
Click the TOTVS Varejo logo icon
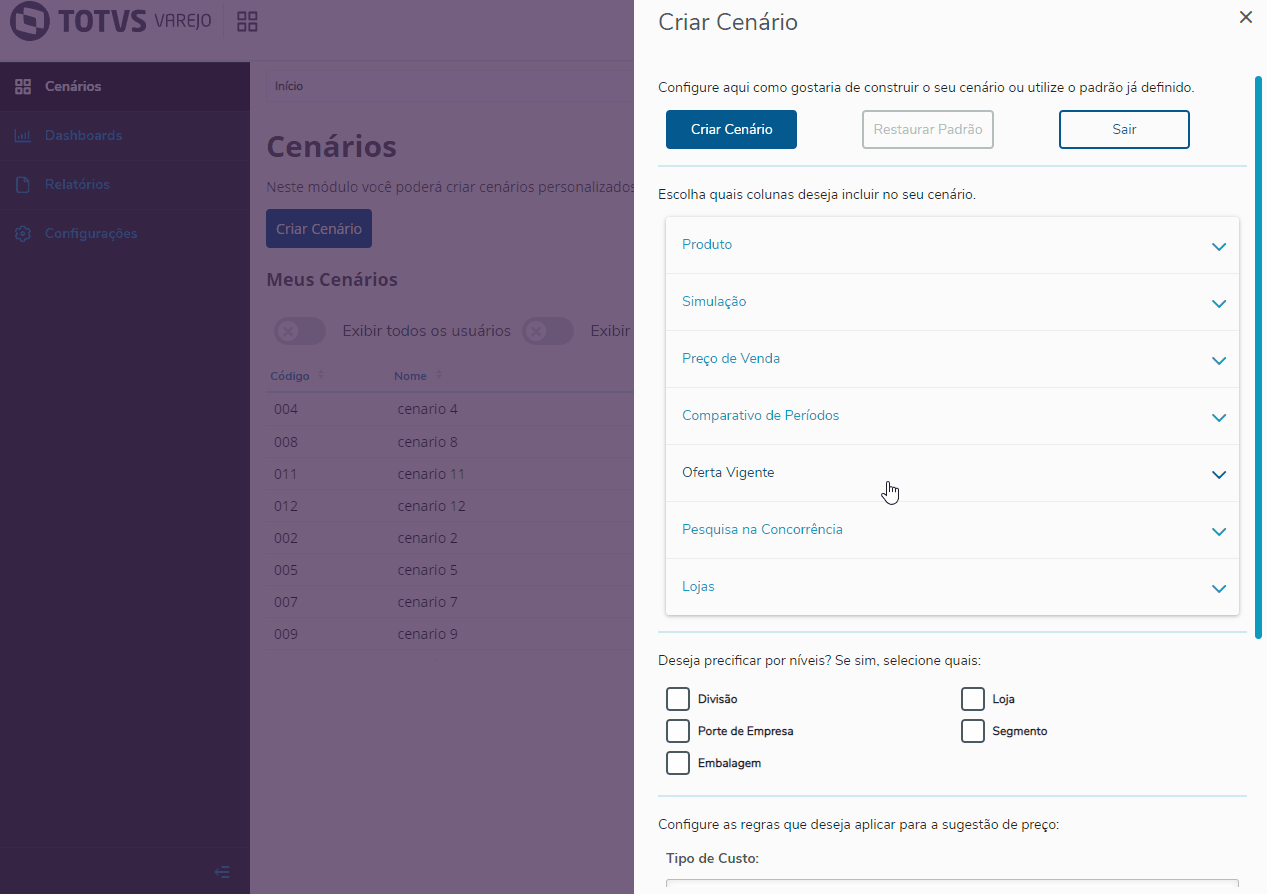(30, 21)
